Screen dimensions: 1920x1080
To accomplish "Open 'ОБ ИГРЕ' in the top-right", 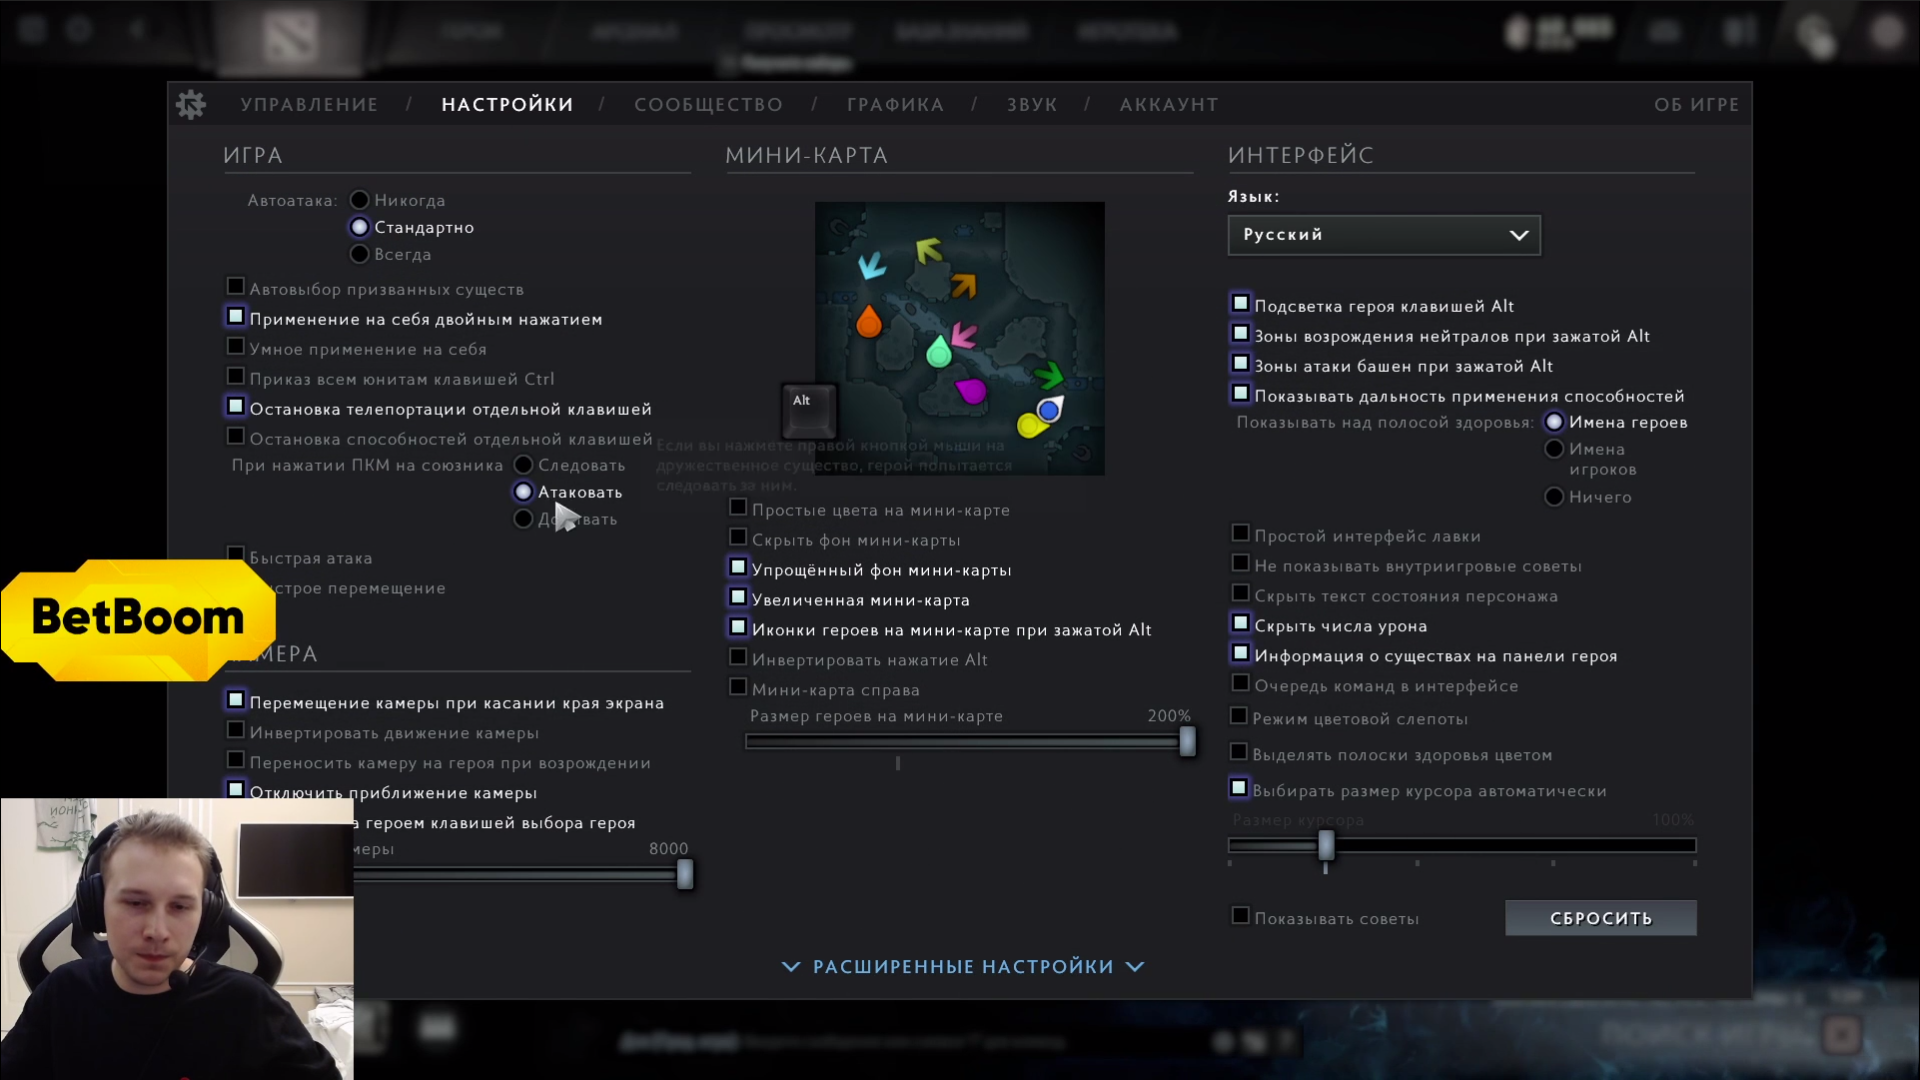I will click(x=1697, y=104).
